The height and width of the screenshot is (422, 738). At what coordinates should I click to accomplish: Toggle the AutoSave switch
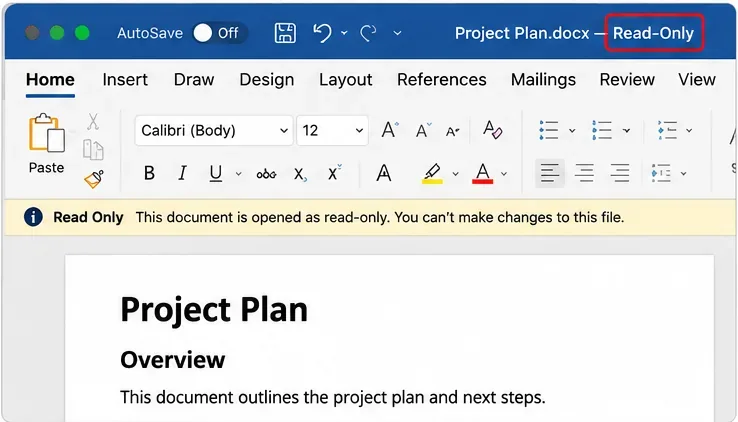[219, 33]
